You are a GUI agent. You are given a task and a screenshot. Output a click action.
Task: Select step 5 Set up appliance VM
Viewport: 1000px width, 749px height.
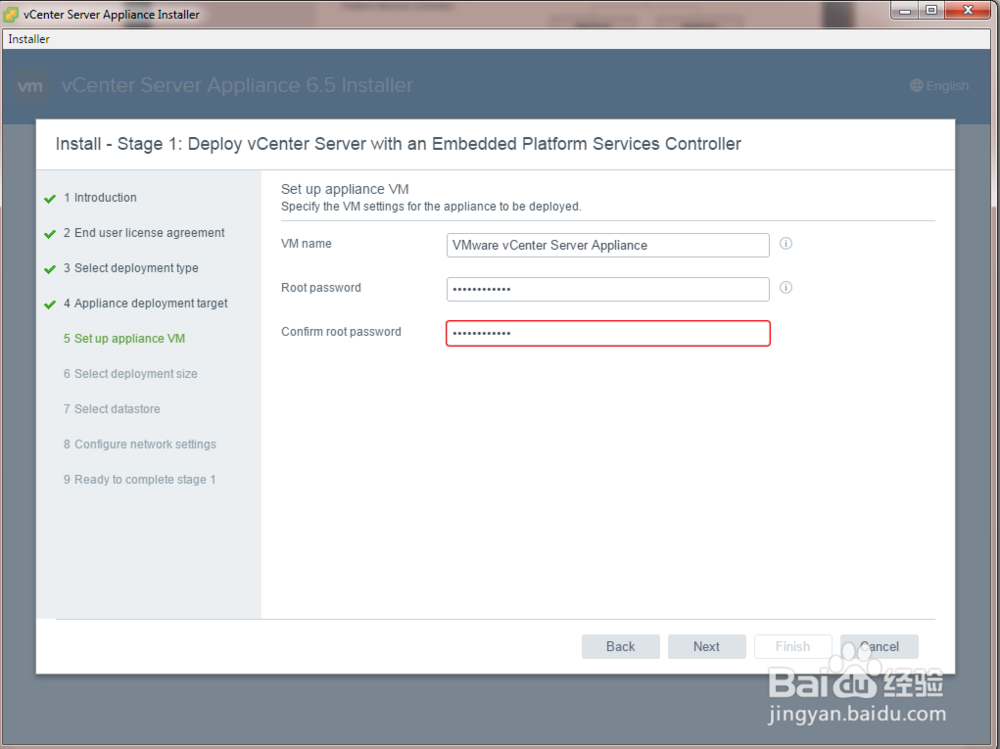click(124, 339)
